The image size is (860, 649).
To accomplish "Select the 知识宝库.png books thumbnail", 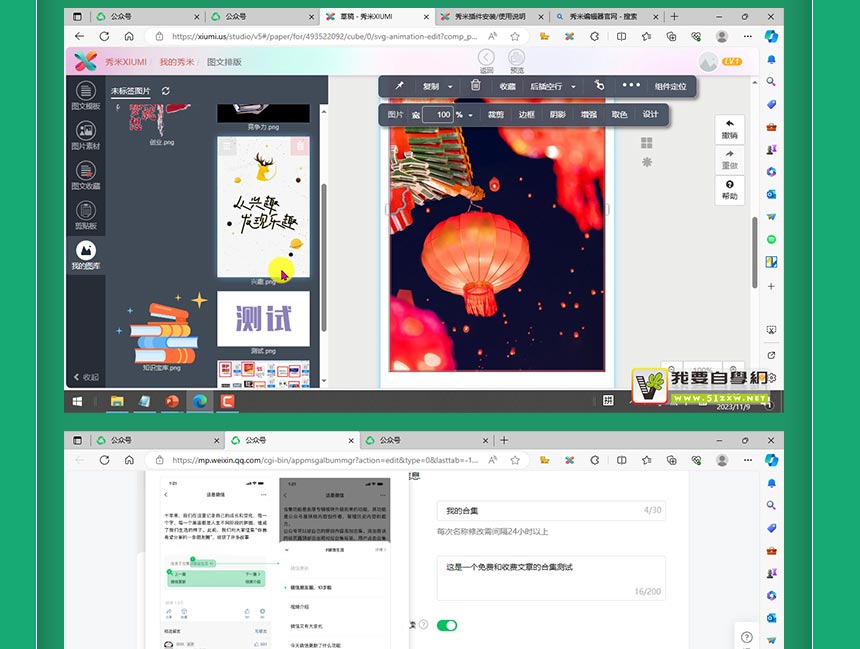I will (x=163, y=330).
